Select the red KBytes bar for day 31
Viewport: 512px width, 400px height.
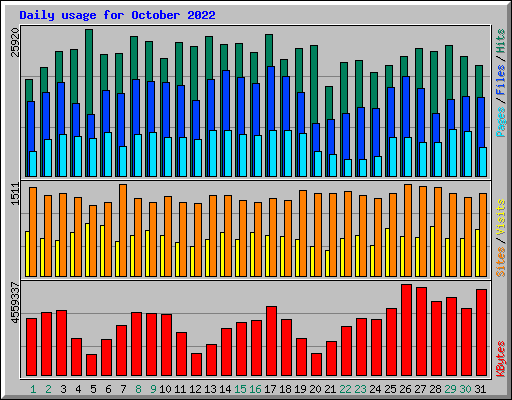tap(481, 332)
